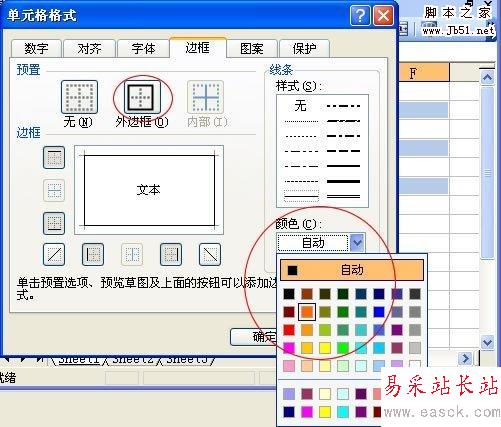Click the 自动 color combo field

pos(313,243)
